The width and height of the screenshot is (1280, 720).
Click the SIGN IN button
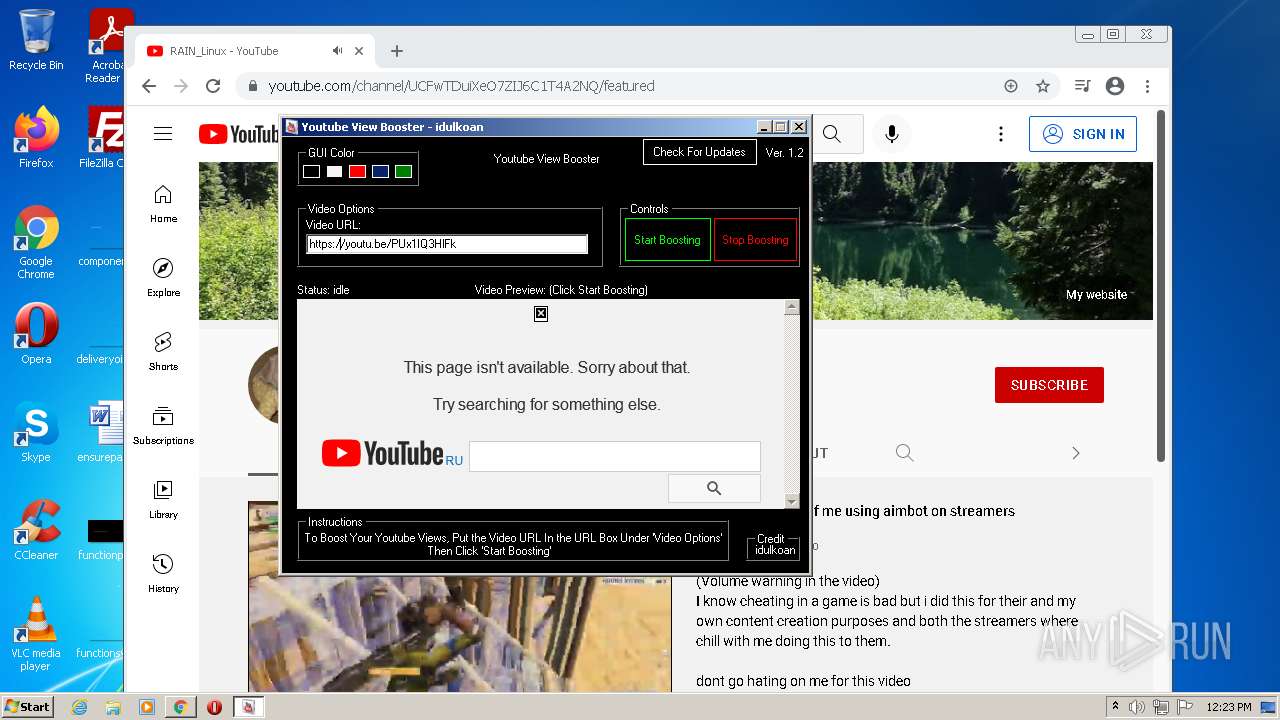[x=1083, y=134]
